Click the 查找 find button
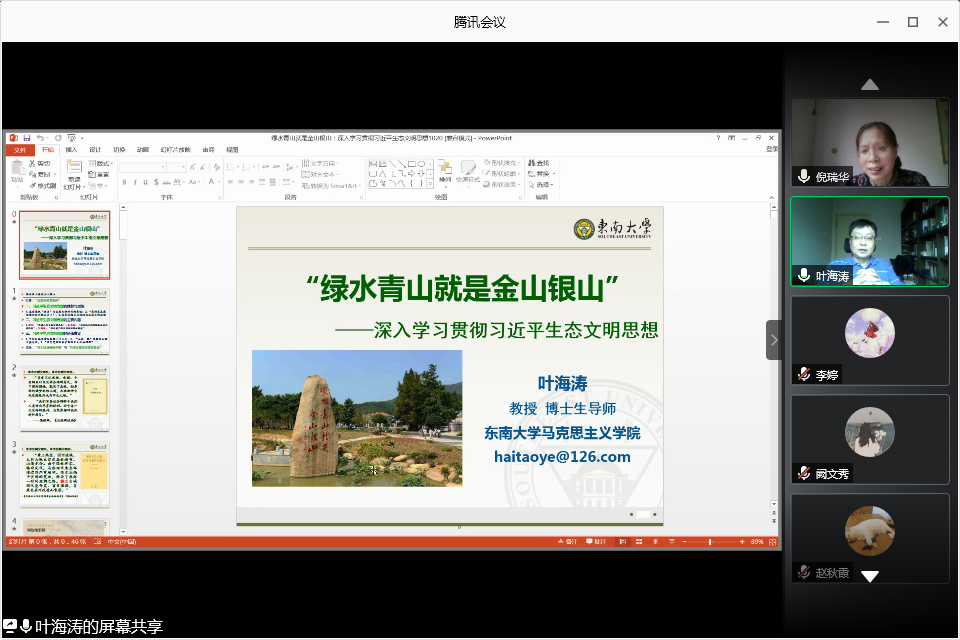The image size is (960, 640). (538, 163)
